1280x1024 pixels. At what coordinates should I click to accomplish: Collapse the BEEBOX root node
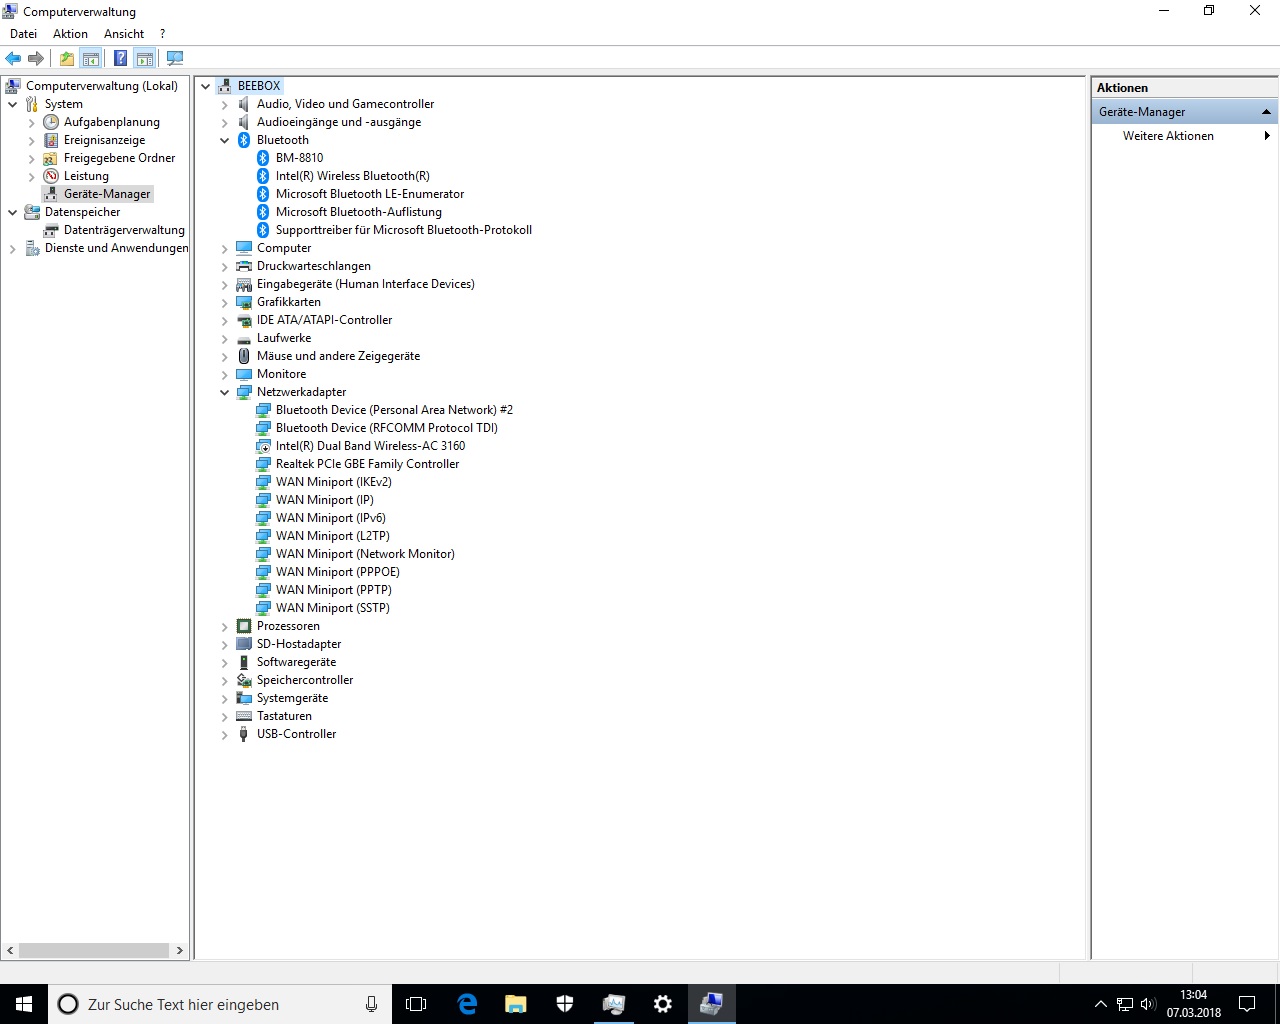[x=206, y=86]
